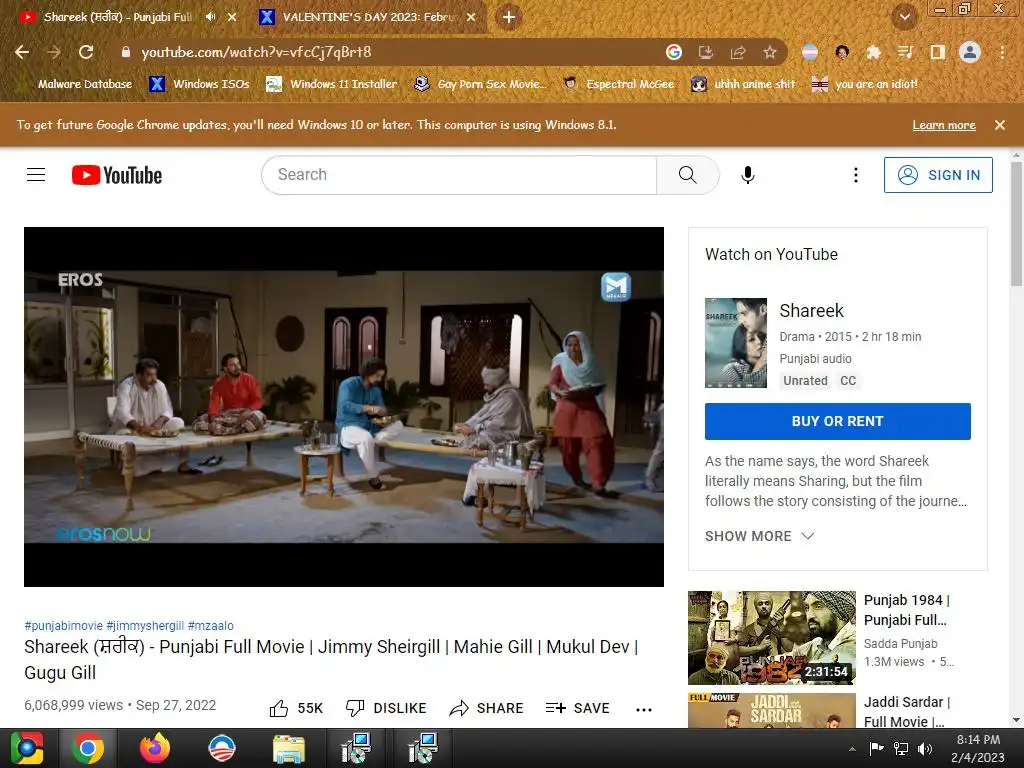Click the search magnifier button
This screenshot has height=768, width=1024.
pos(687,175)
